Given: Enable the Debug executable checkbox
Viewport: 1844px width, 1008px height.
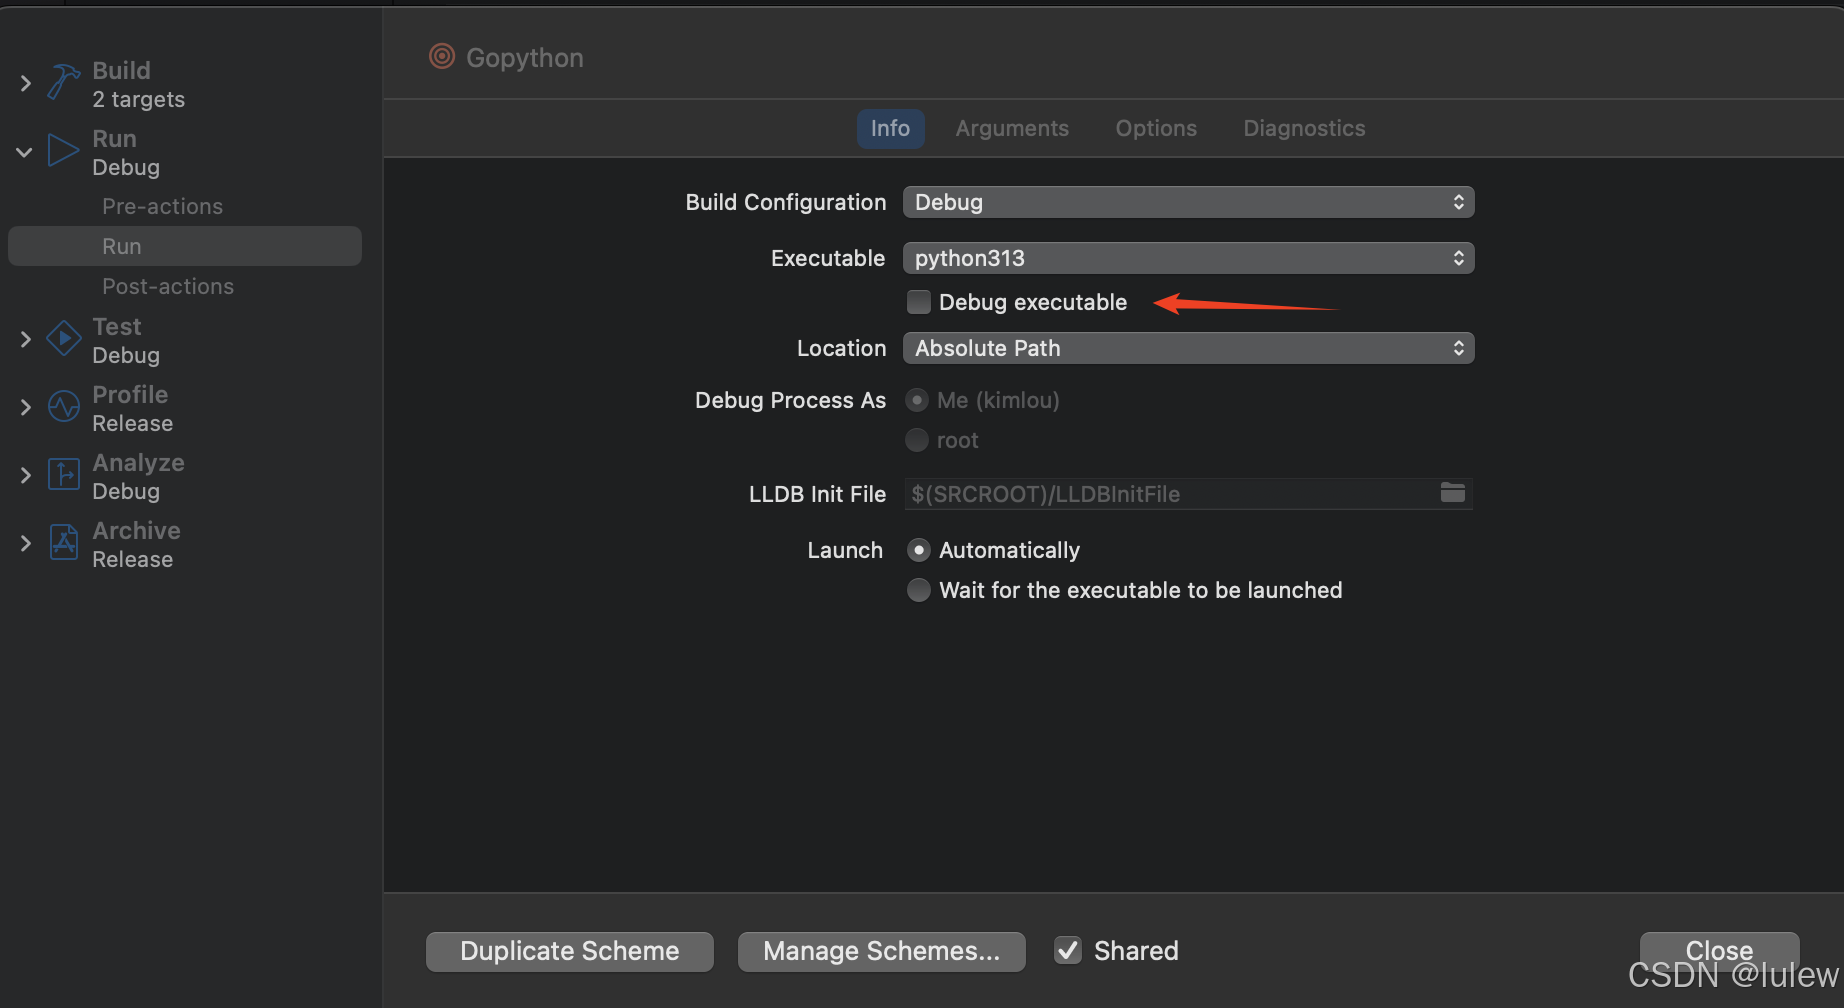Looking at the screenshot, I should point(917,301).
